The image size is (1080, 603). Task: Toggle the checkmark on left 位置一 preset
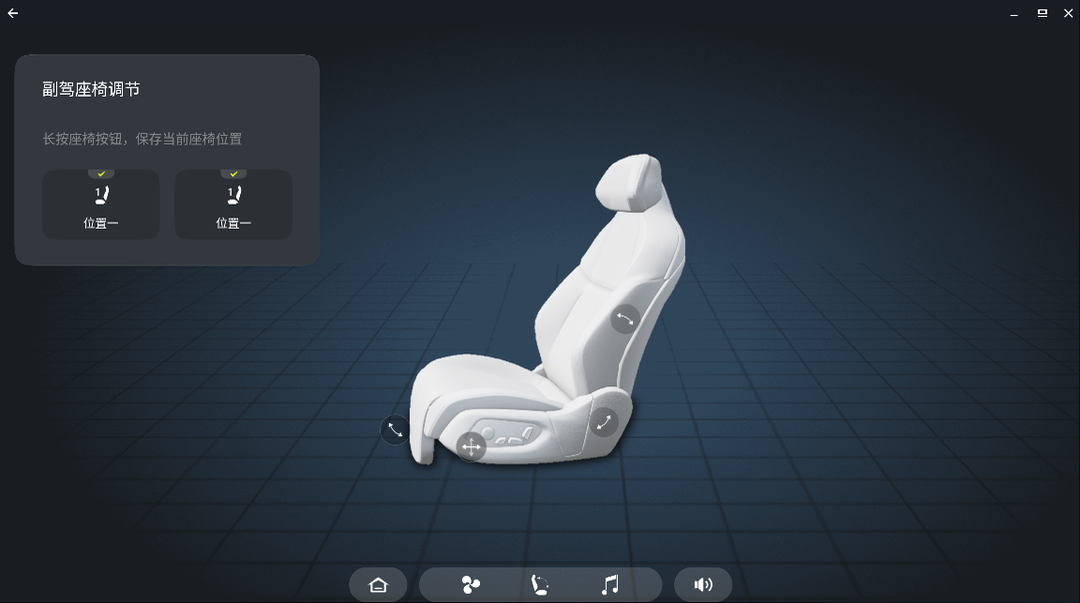coord(101,174)
